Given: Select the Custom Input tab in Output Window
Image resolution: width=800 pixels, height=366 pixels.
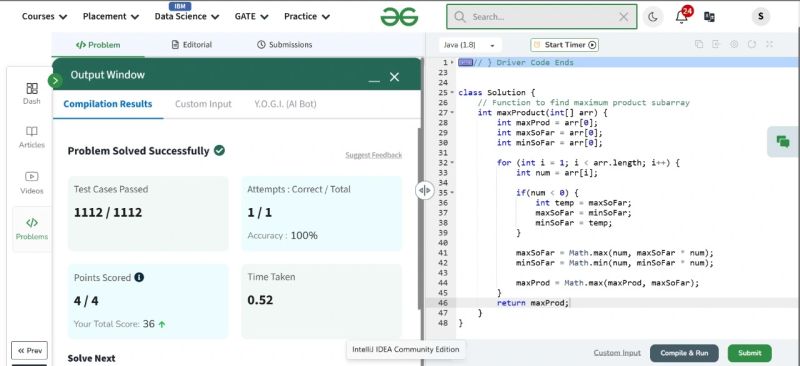Looking at the screenshot, I should coord(203,104).
